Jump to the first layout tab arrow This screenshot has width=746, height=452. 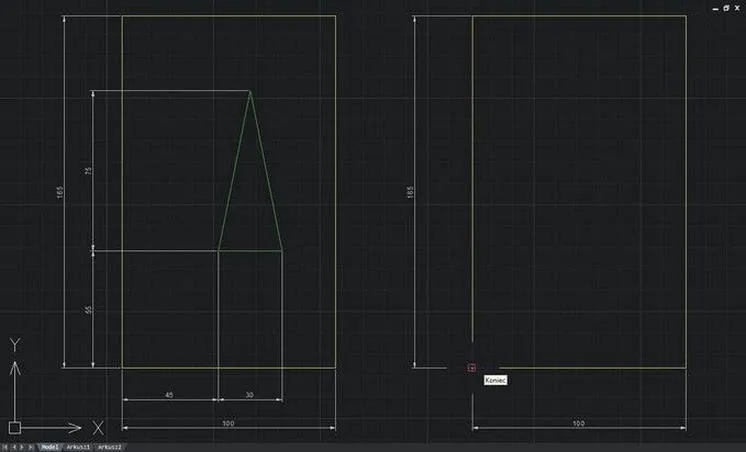[x=6, y=447]
